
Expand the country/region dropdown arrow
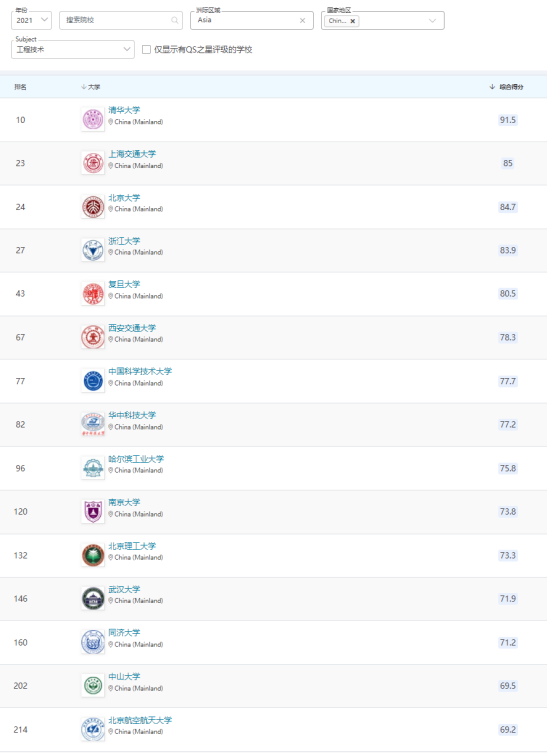[432, 21]
